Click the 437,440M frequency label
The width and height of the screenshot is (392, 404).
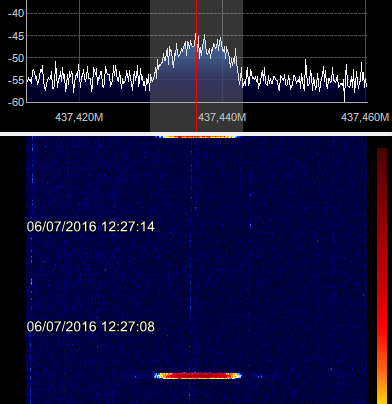[222, 117]
